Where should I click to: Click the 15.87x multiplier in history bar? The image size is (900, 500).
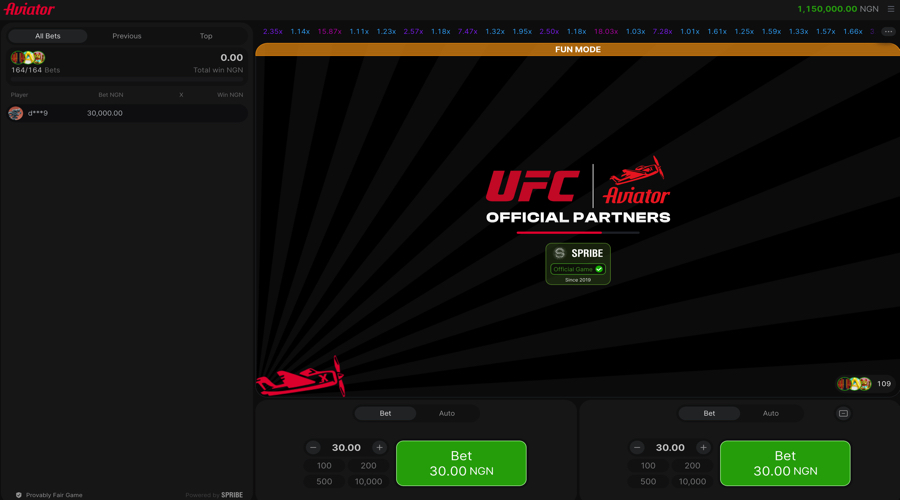tap(329, 32)
